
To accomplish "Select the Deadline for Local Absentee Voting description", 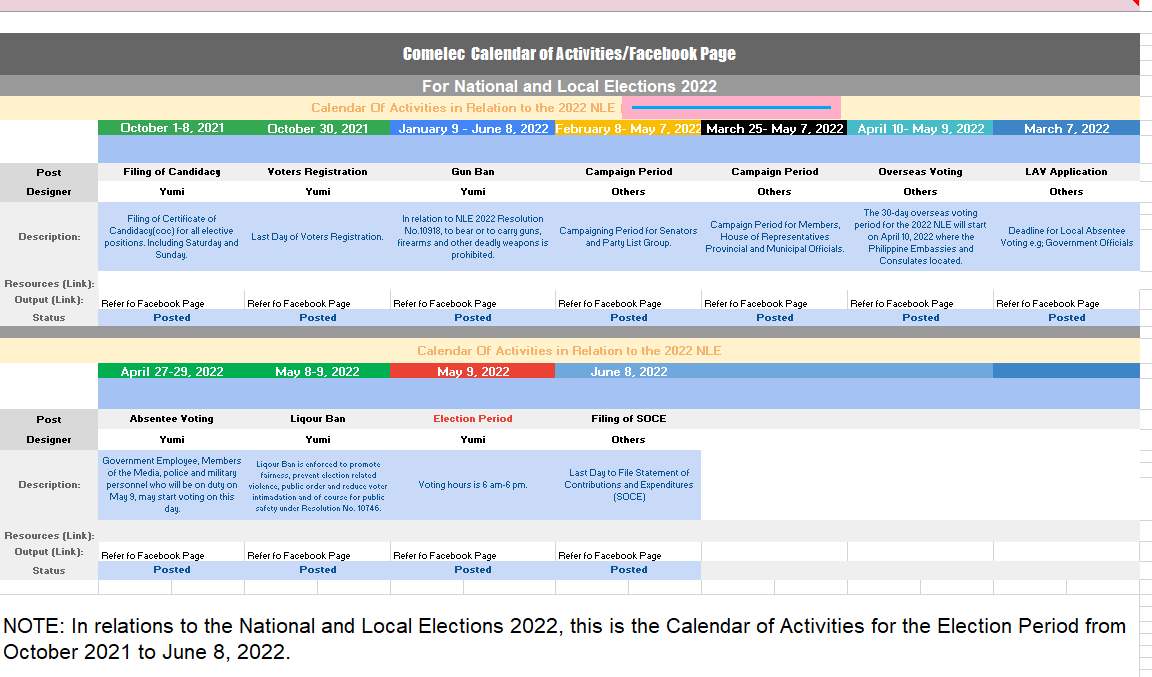I will pos(1067,237).
